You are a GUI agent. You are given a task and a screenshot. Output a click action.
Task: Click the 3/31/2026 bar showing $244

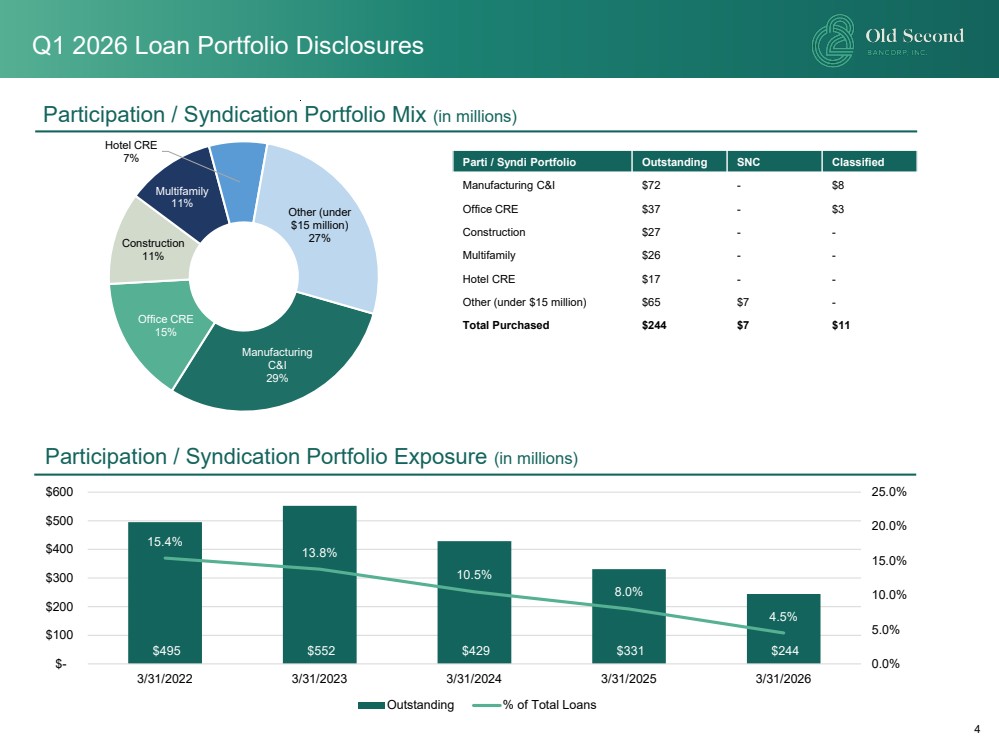pos(784,628)
